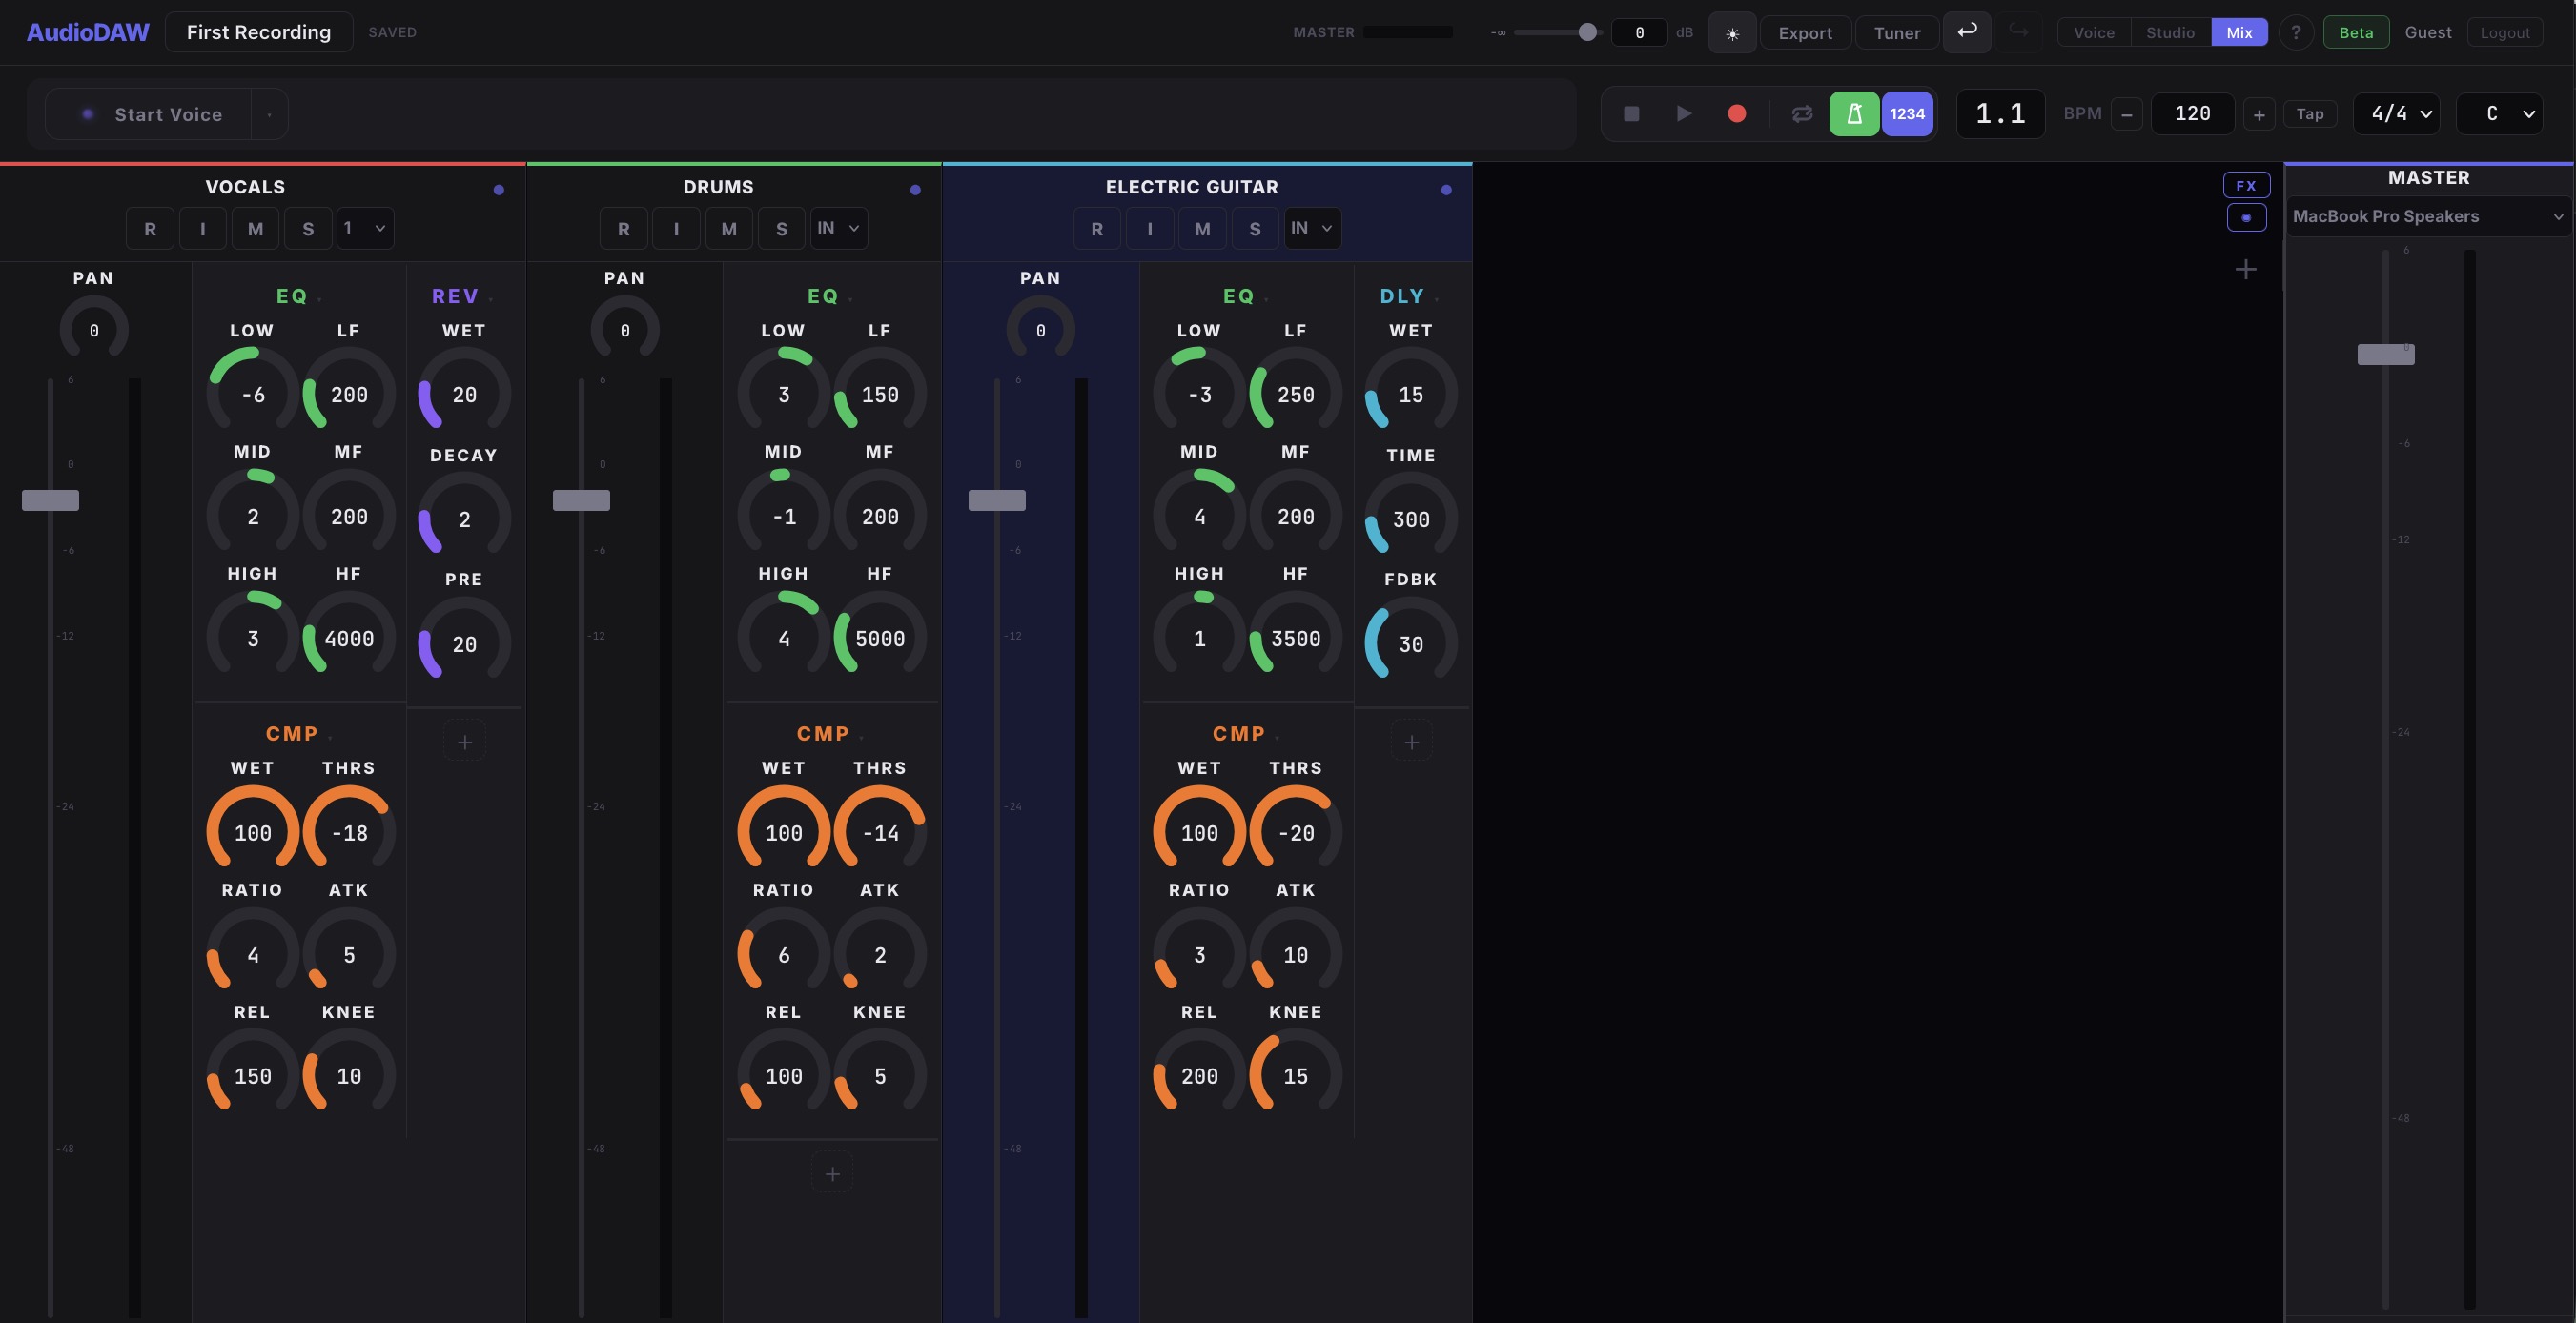Expand Electric Guitar DLY section menu
The width and height of the screenshot is (2576, 1323).
(1436, 298)
